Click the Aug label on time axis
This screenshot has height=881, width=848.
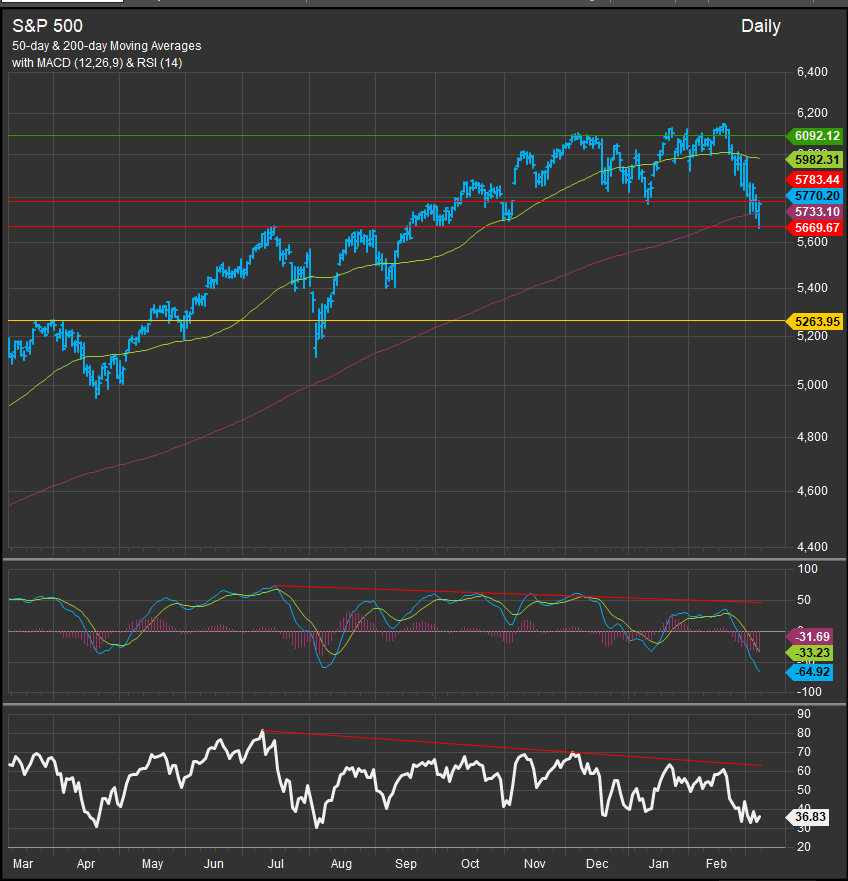[341, 864]
